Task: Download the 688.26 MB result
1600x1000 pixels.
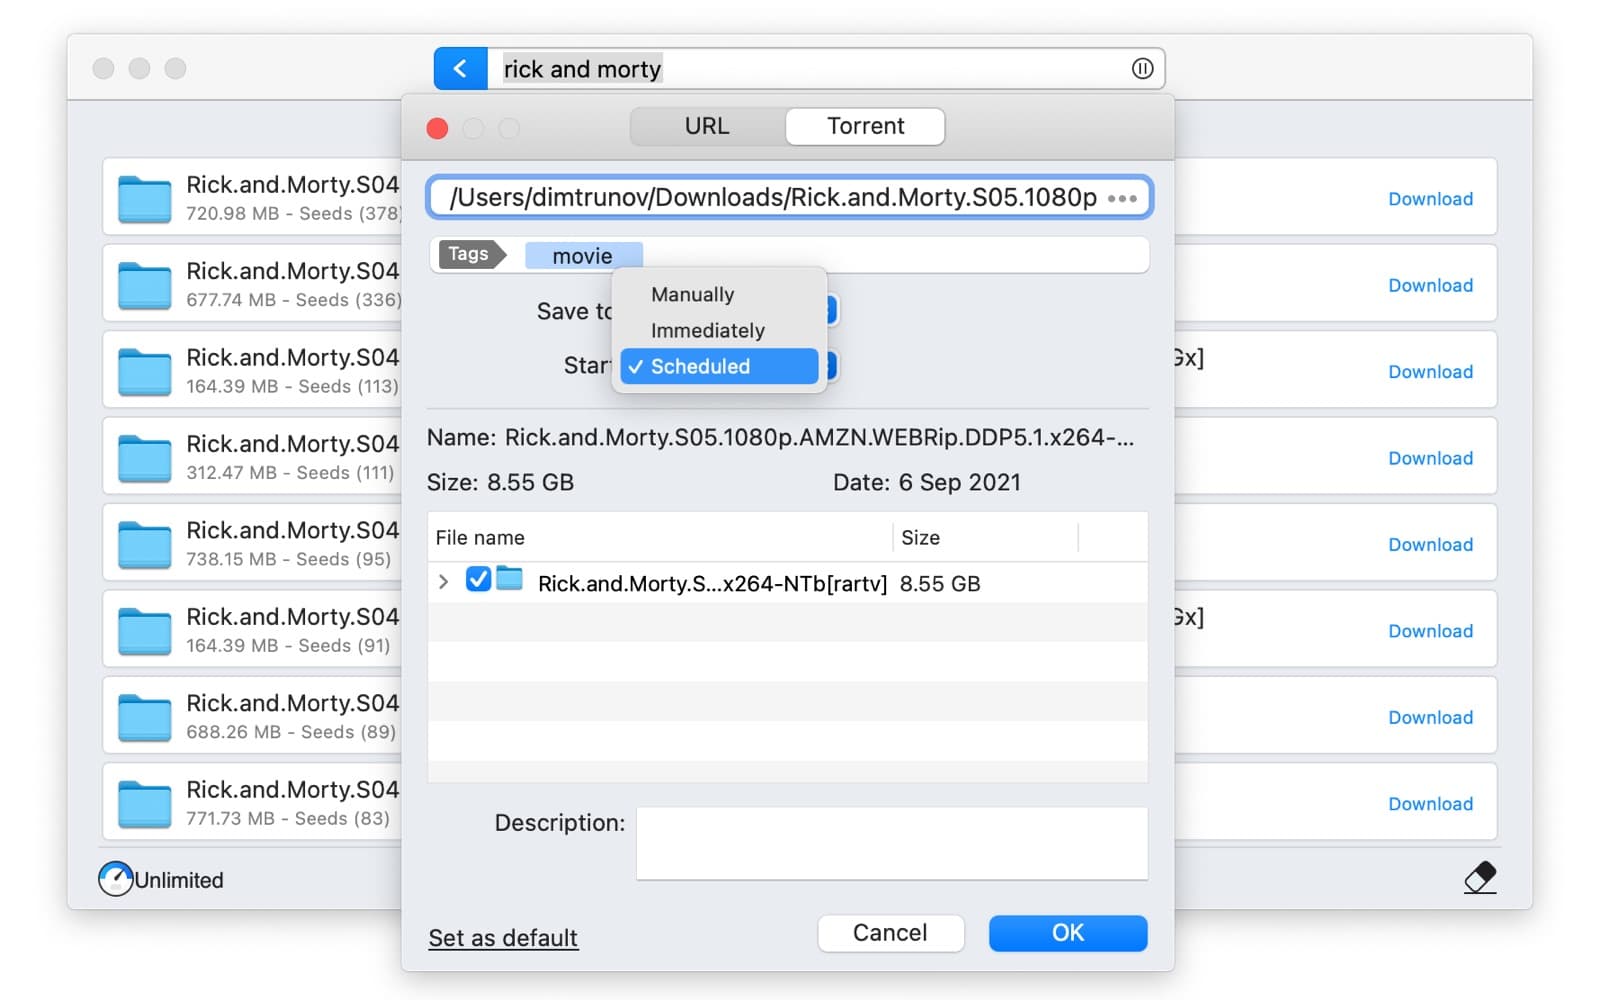Action: point(1430,718)
